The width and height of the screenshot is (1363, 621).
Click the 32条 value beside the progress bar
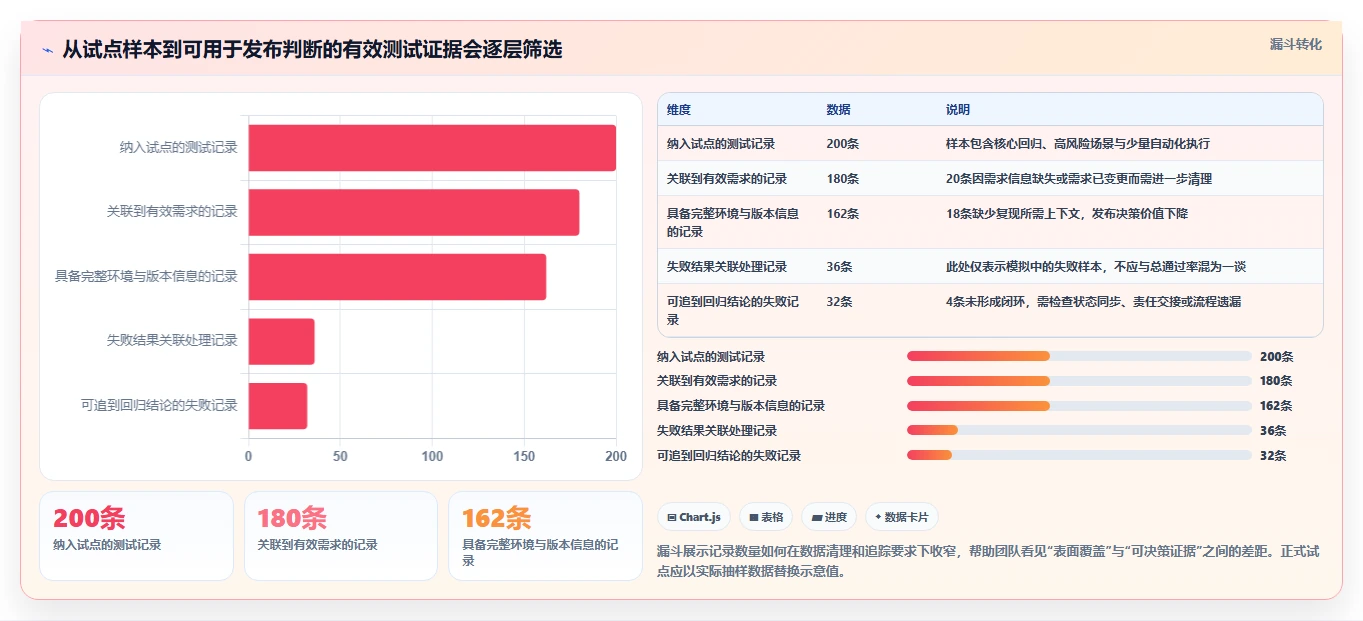(x=1273, y=455)
